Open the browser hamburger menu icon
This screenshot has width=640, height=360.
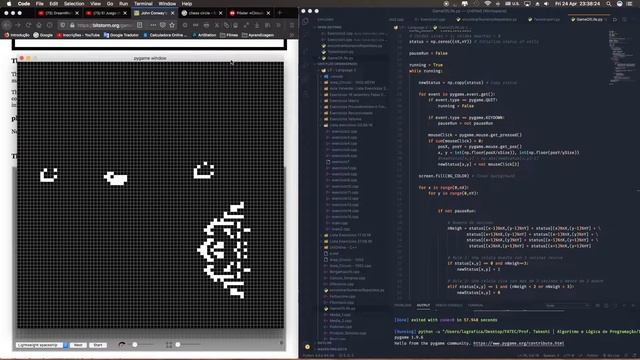291,25
